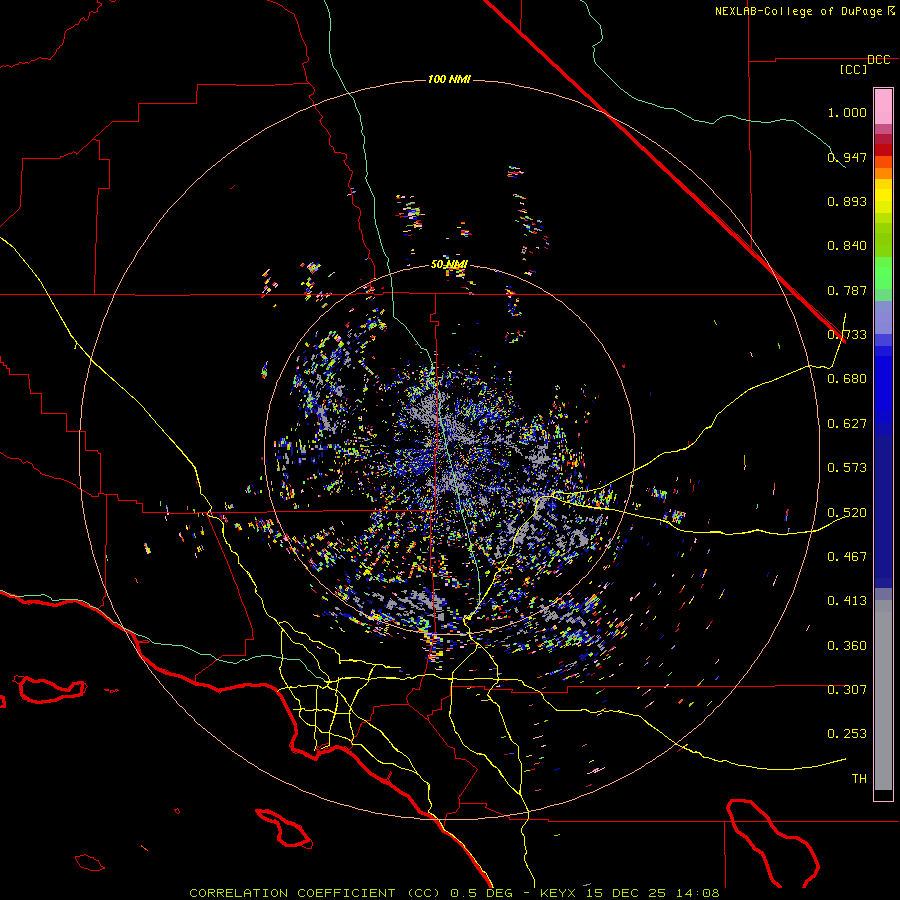Pick the dark red swatch near 0.947
The image size is (900, 900).
point(883,149)
